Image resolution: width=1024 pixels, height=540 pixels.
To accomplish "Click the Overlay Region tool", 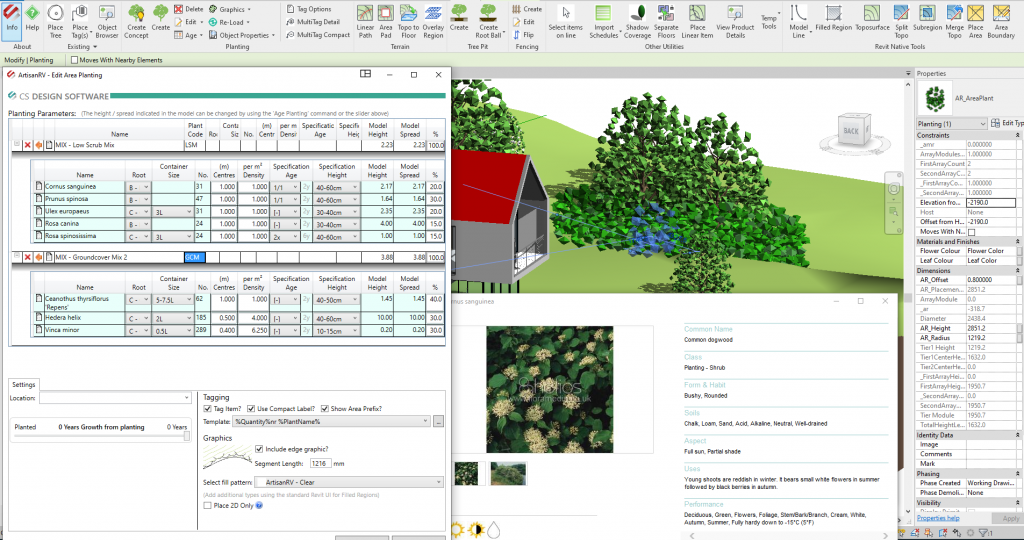I will [x=433, y=21].
